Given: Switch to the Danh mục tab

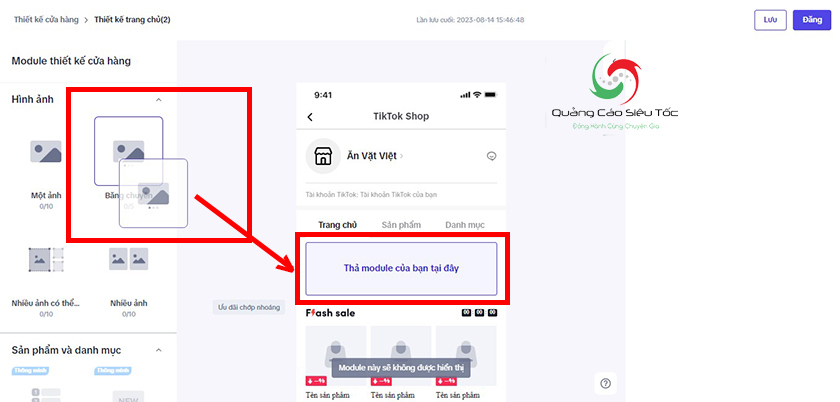Looking at the screenshot, I should tap(465, 225).
